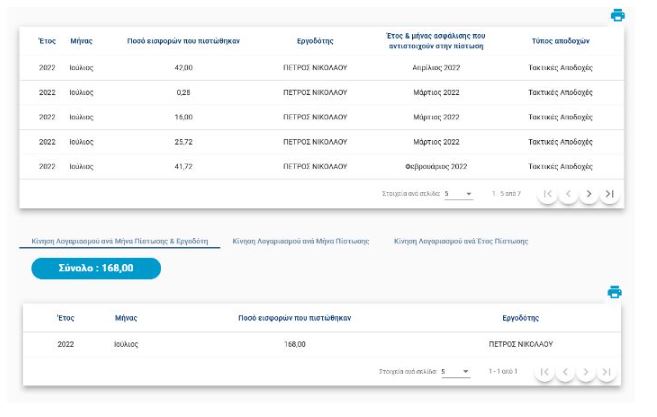Go to next page in top table paginator
The height and width of the screenshot is (417, 657).
[x=589, y=193]
